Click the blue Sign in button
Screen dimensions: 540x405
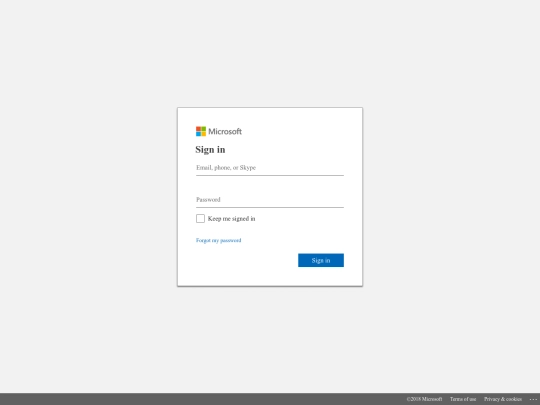pos(321,260)
